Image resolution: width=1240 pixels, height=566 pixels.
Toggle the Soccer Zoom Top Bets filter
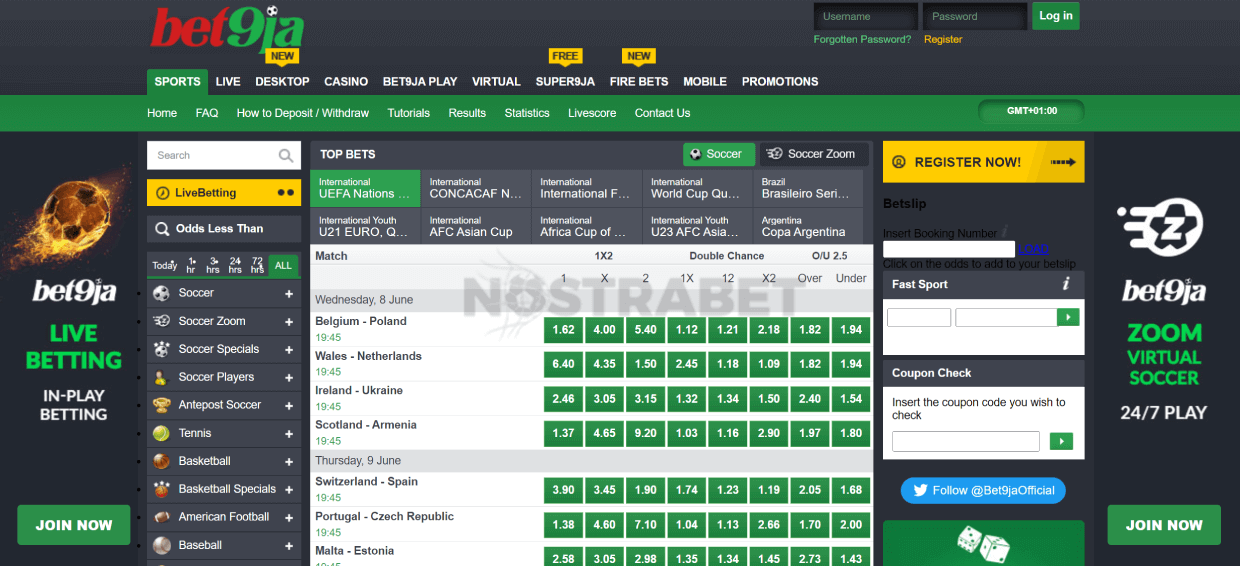pyautogui.click(x=813, y=154)
